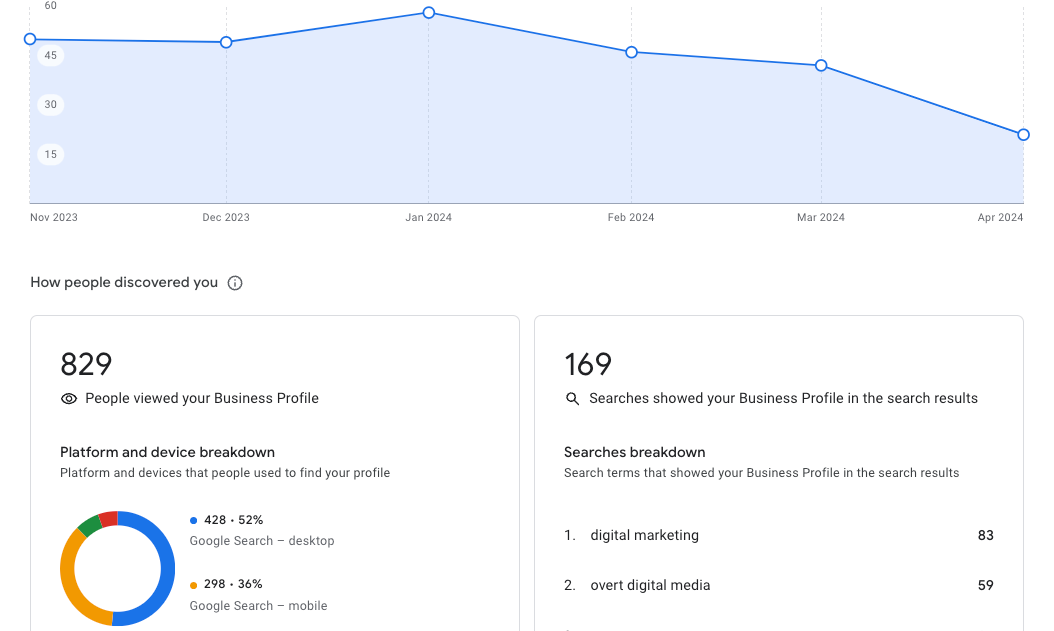The width and height of the screenshot is (1054, 631).
Task: Click the magnifier icon beside Searches showed text
Action: [x=573, y=398]
